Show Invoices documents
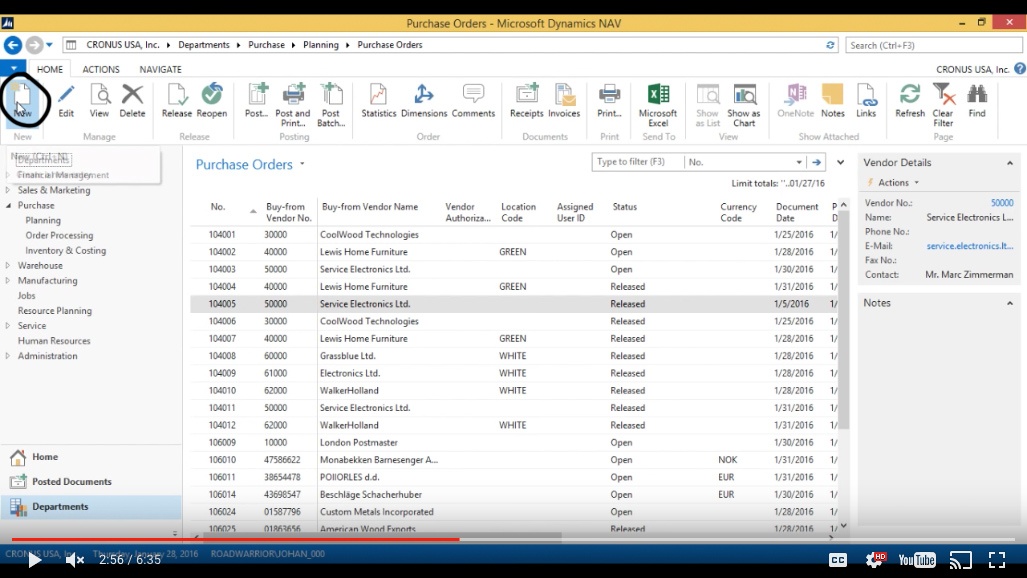The image size is (1027, 578). pos(564,100)
